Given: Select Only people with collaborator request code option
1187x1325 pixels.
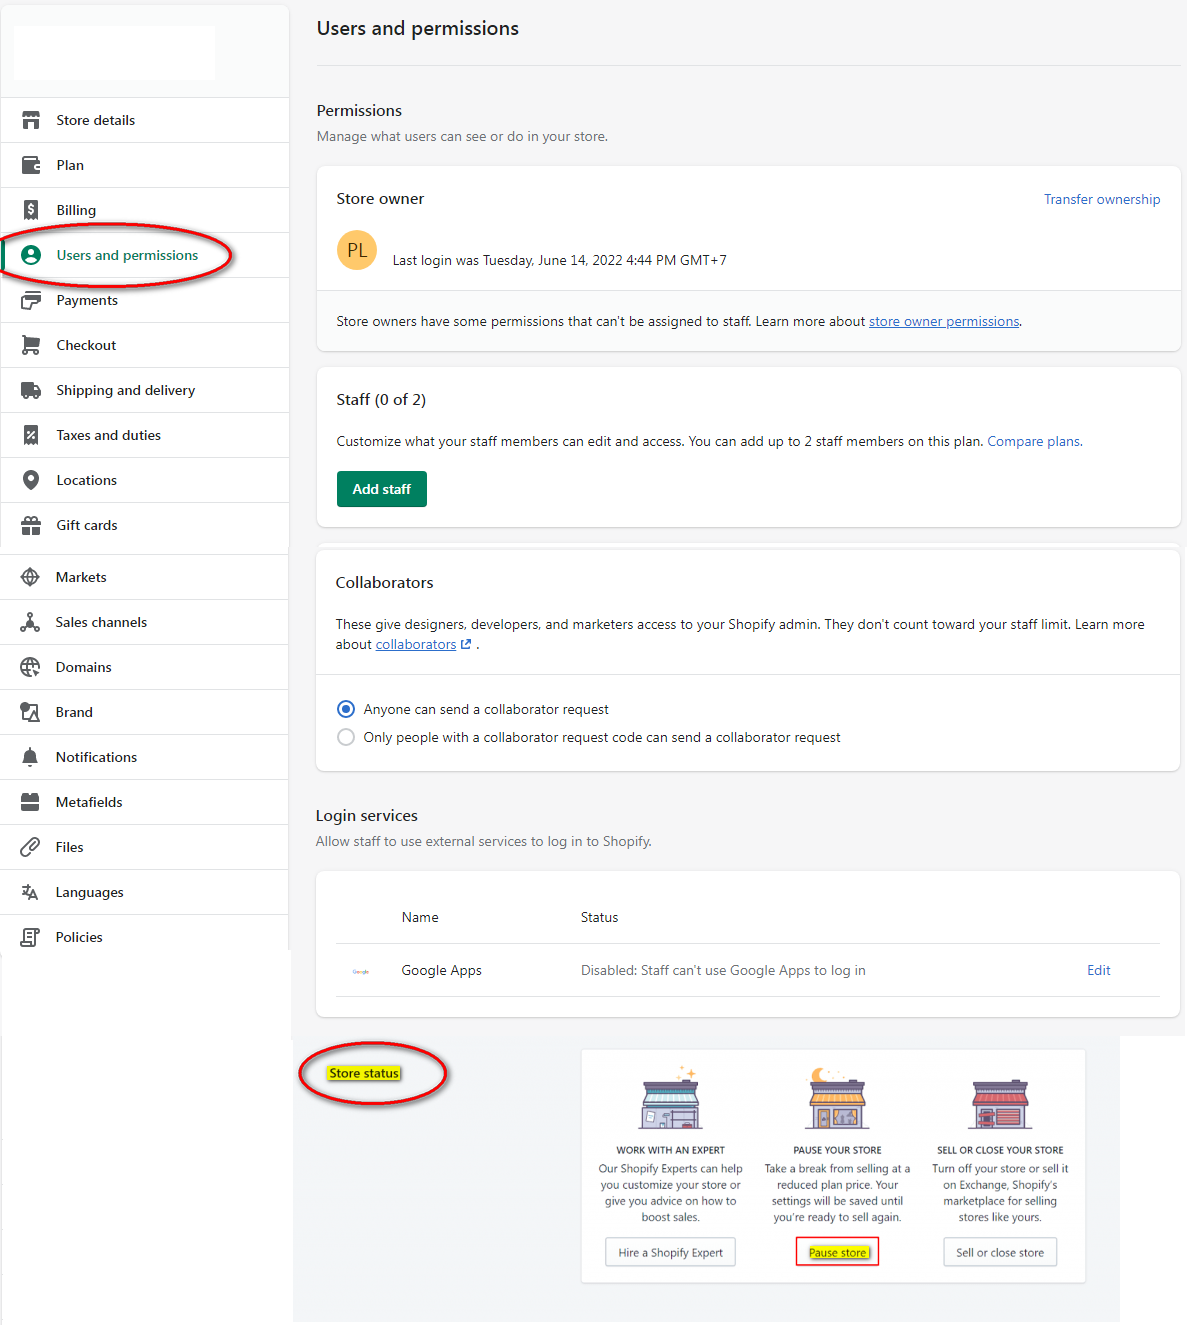Looking at the screenshot, I should click(346, 737).
